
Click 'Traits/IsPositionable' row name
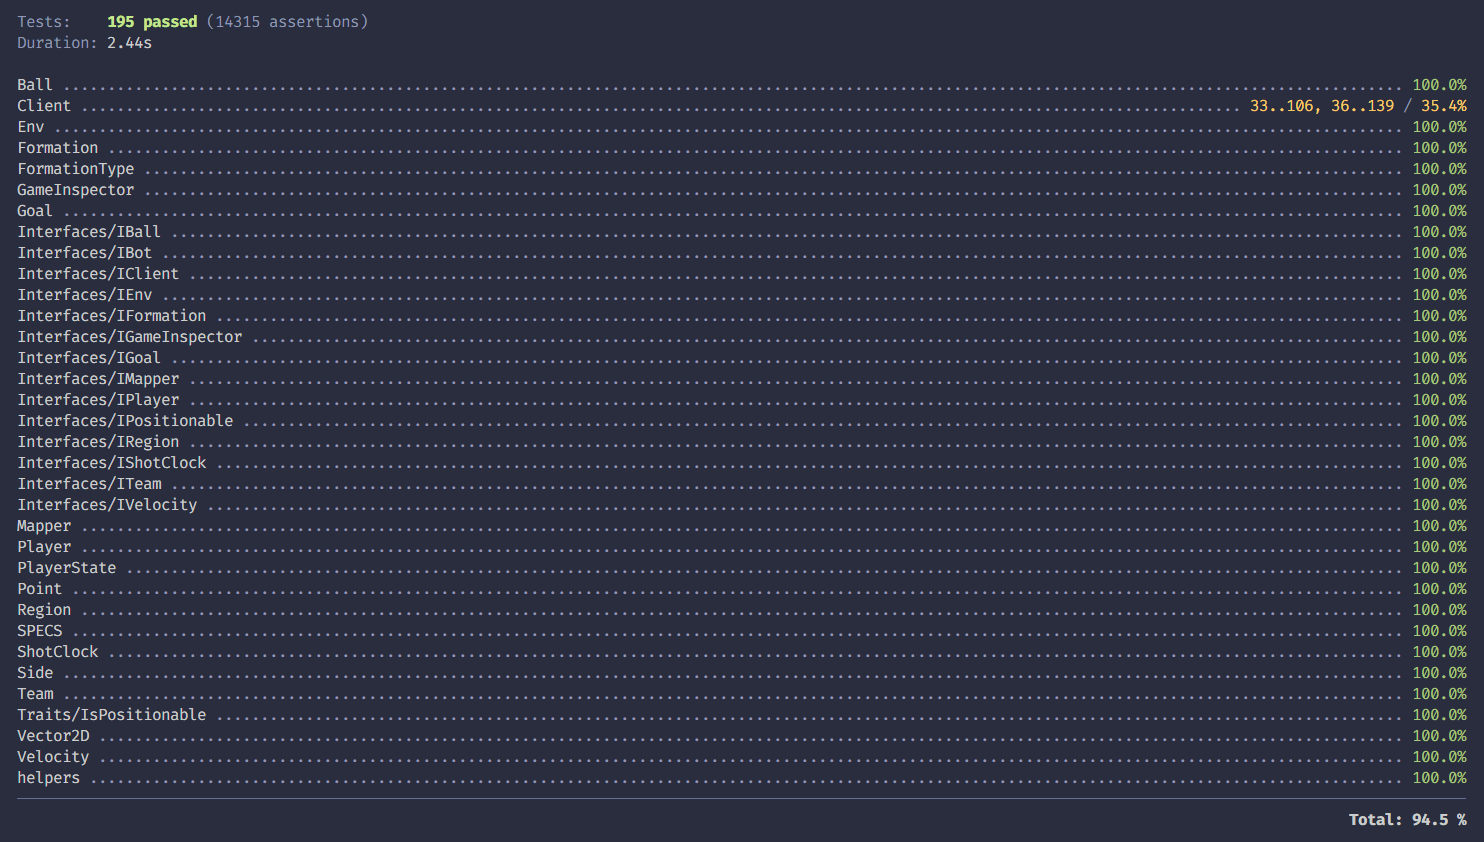coord(112,715)
